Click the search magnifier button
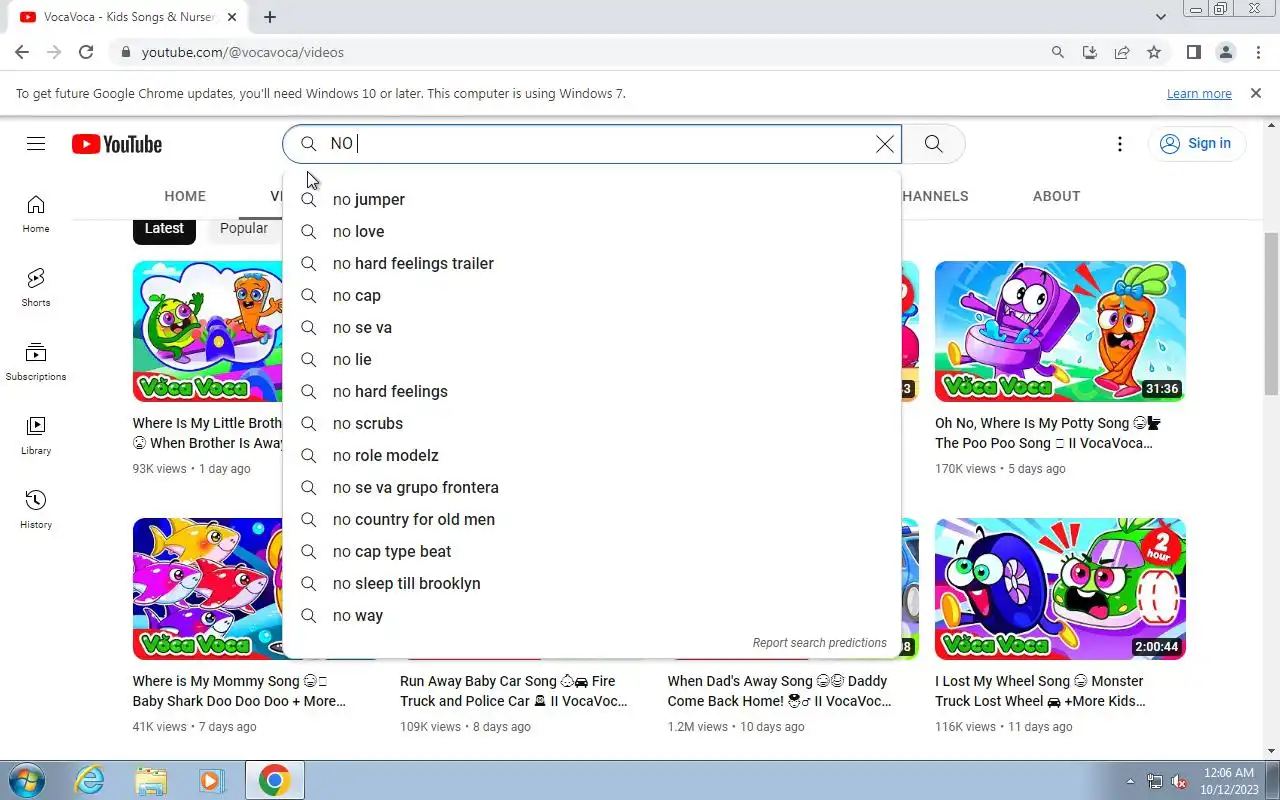 (x=933, y=144)
